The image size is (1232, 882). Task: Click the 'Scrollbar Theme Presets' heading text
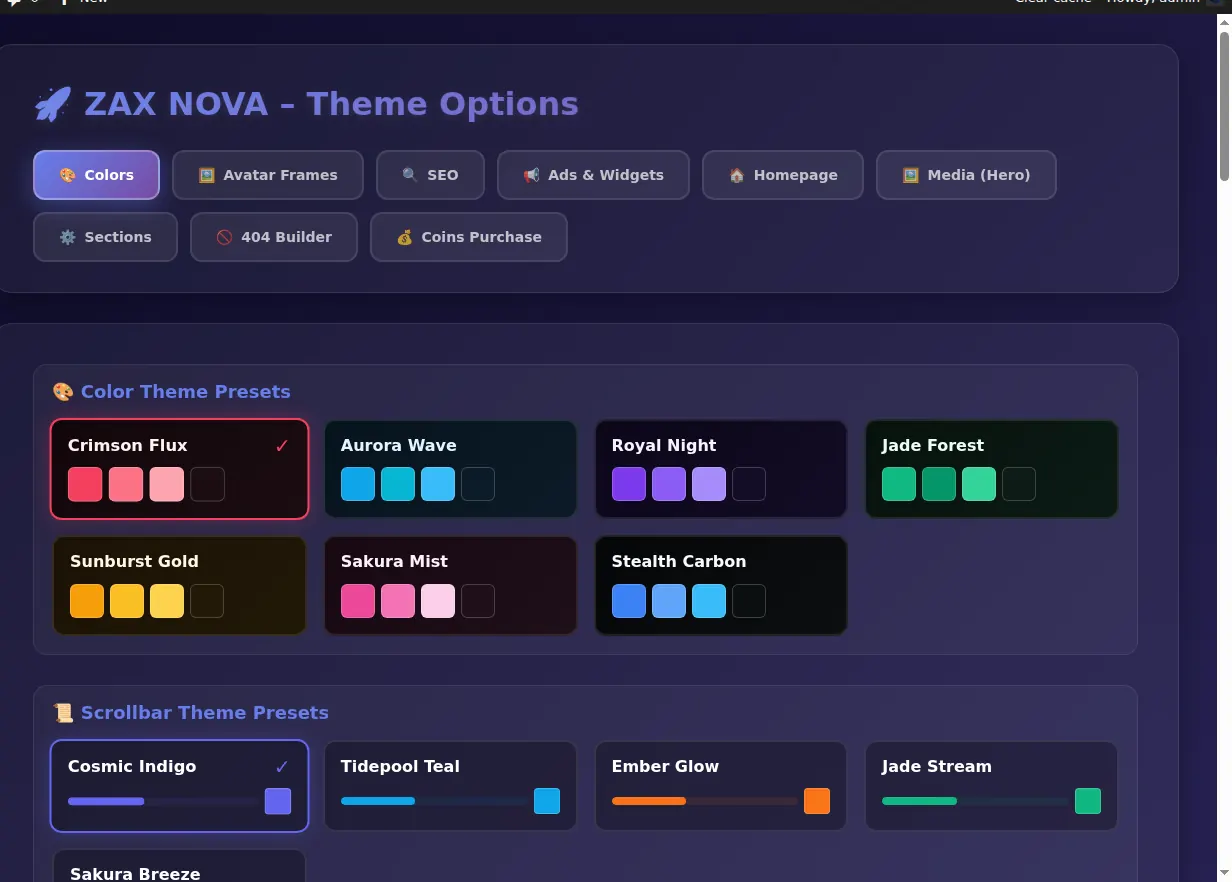(205, 713)
